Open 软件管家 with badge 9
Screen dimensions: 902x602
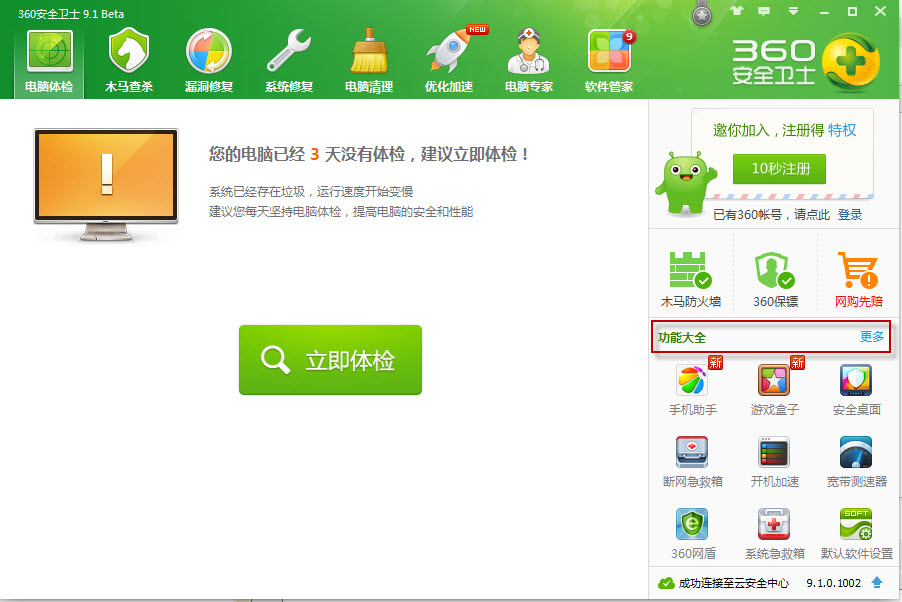point(609,62)
